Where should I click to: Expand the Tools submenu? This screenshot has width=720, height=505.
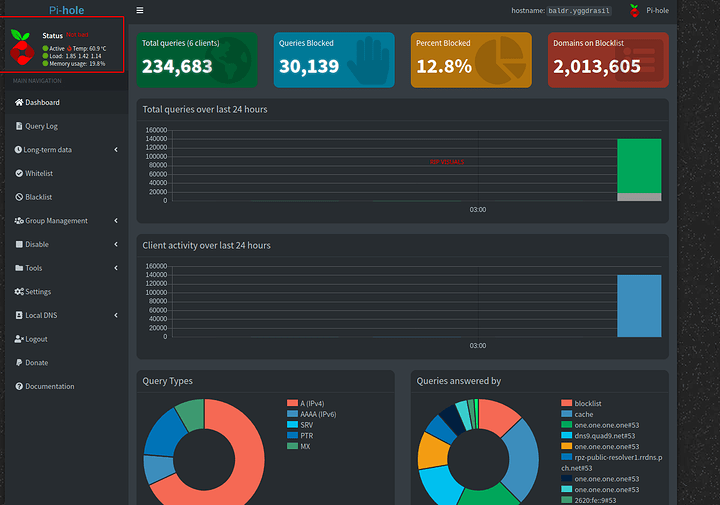pyautogui.click(x=33, y=268)
